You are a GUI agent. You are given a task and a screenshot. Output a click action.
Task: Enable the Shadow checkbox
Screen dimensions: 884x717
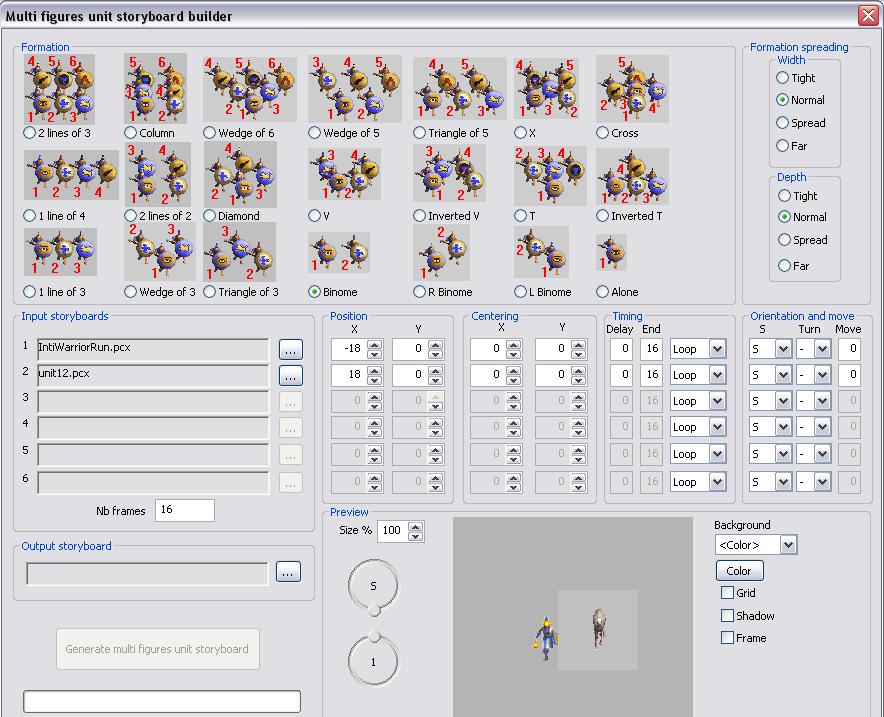[727, 616]
